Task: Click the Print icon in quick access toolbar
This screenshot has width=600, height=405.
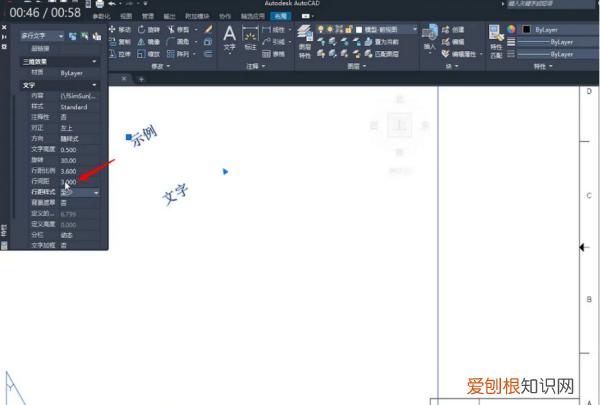Action: [100, 4]
